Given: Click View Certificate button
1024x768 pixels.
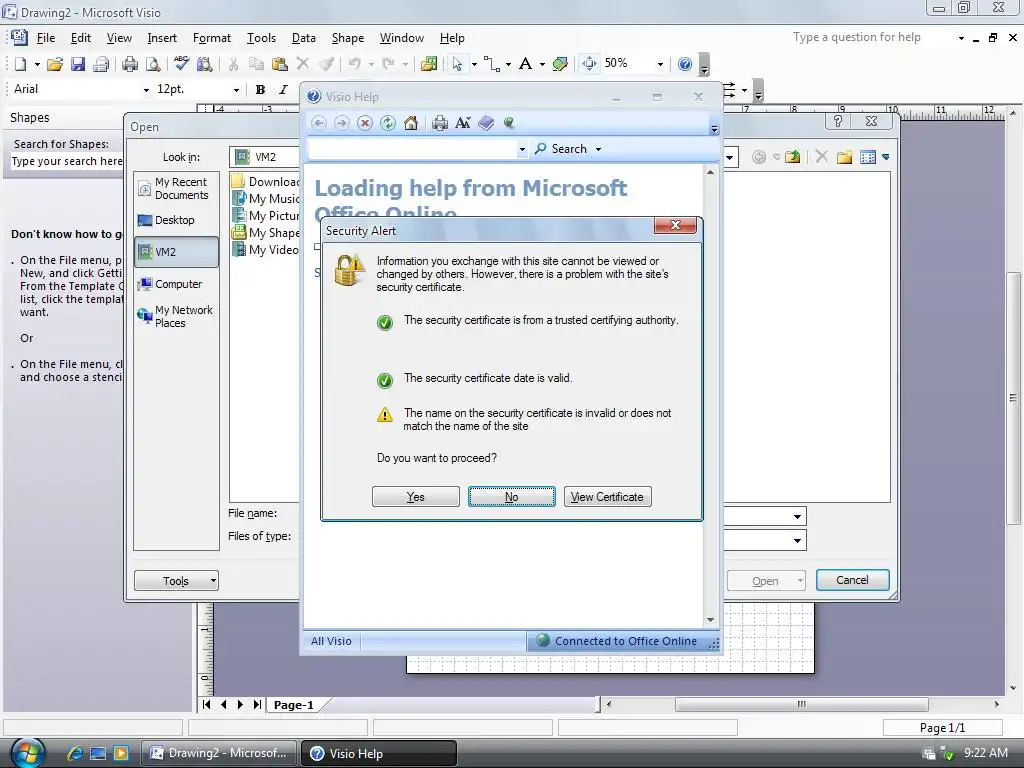Looking at the screenshot, I should coord(607,497).
